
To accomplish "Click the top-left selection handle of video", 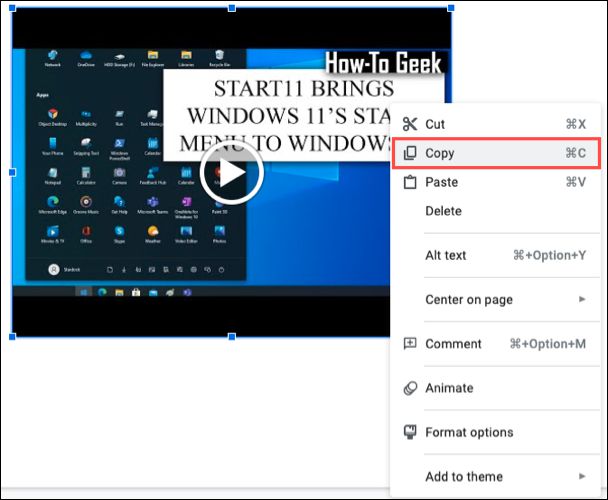I will tap(12, 8).
